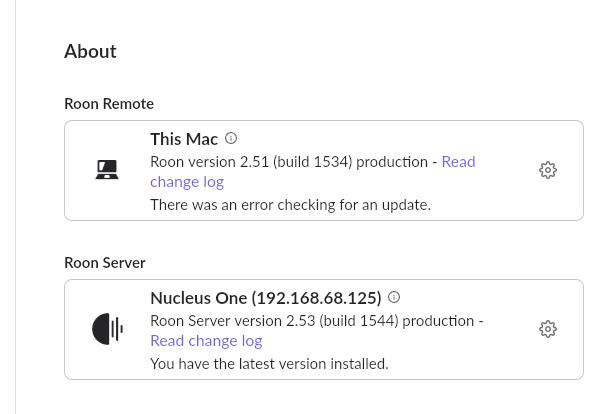Click the build 1534 text

click(x=313, y=162)
